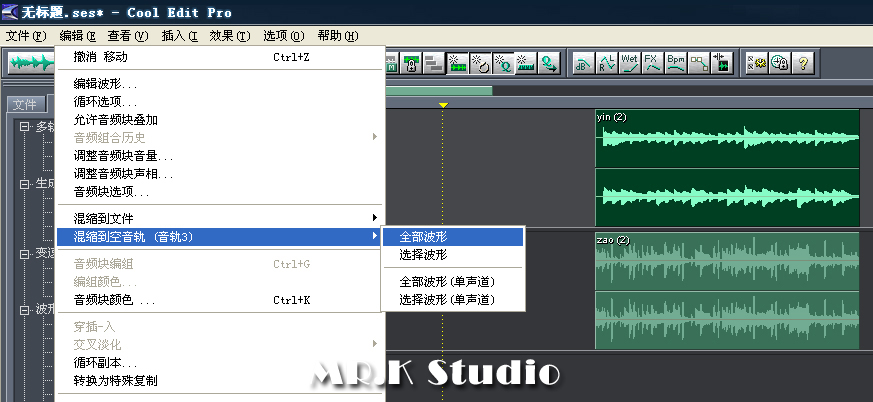Toggle snap to cues Q icon

pyautogui.click(x=502, y=63)
